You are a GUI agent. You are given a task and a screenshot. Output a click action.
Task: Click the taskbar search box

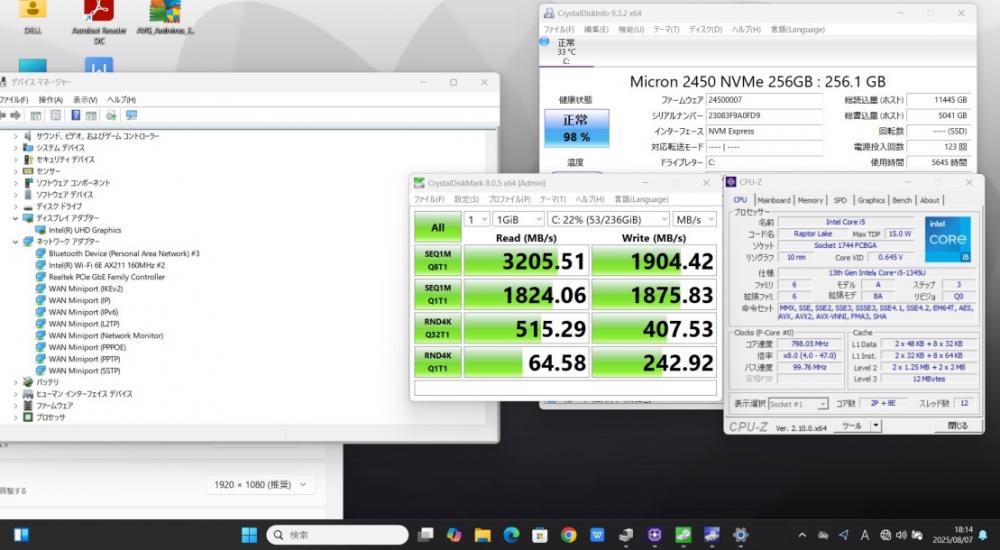[x=338, y=535]
